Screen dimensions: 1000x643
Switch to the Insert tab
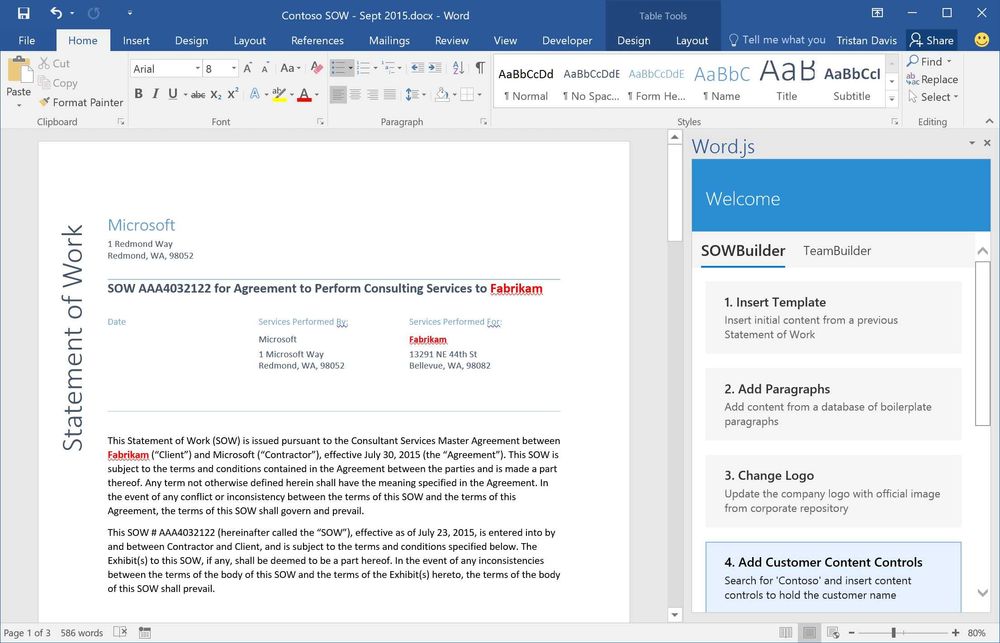(x=136, y=40)
